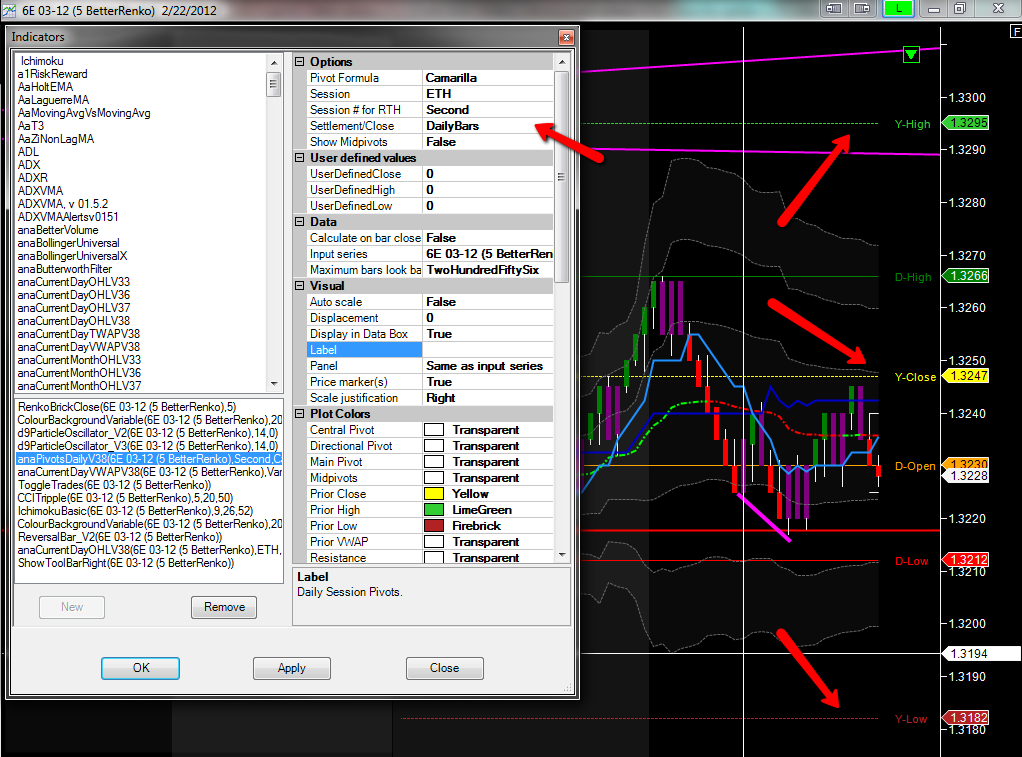Click the OK button
The image size is (1022, 757).
point(140,668)
